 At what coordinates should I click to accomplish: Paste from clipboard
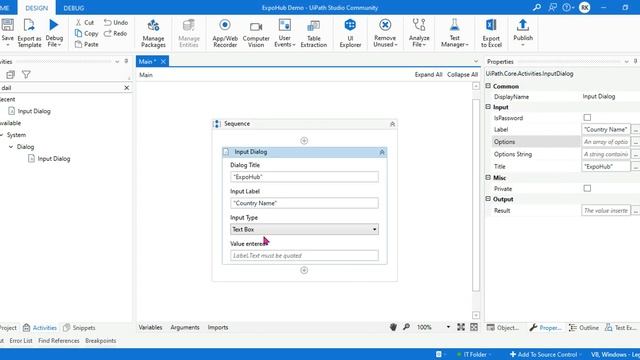click(x=87, y=44)
